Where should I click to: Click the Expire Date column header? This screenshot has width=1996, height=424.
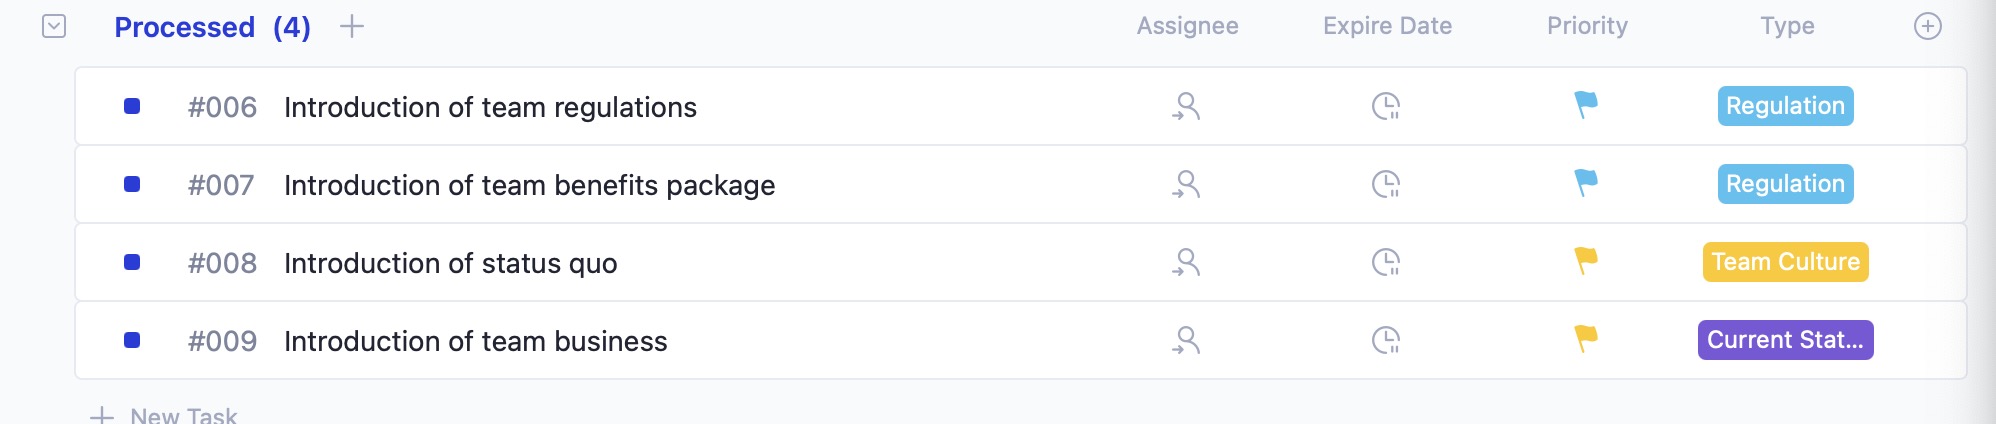[x=1387, y=26]
